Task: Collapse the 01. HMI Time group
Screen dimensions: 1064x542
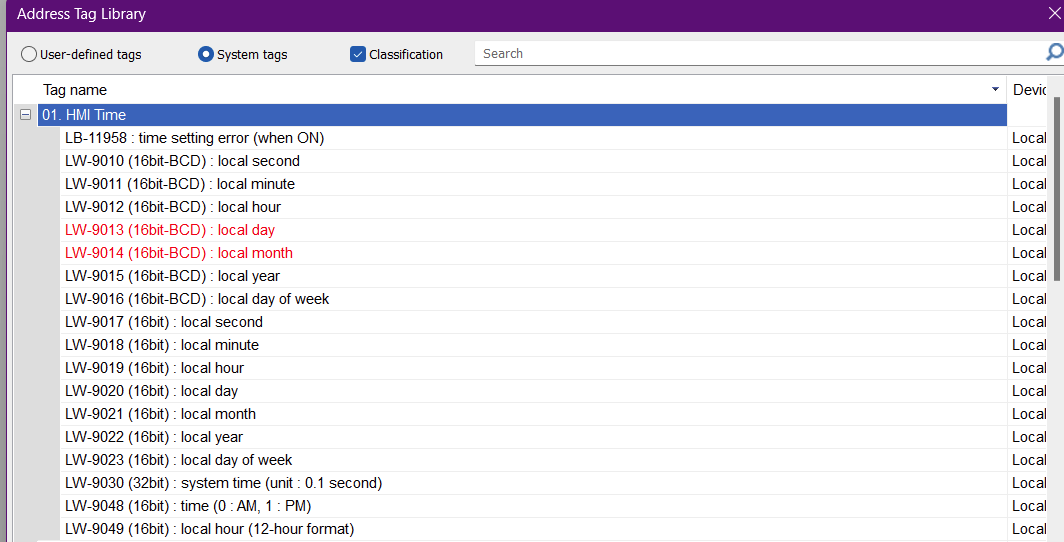Action: pos(26,115)
